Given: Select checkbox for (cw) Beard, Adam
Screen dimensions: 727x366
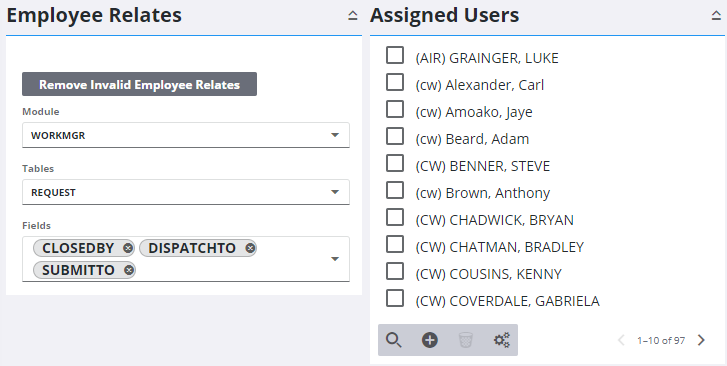Looking at the screenshot, I should (395, 136).
